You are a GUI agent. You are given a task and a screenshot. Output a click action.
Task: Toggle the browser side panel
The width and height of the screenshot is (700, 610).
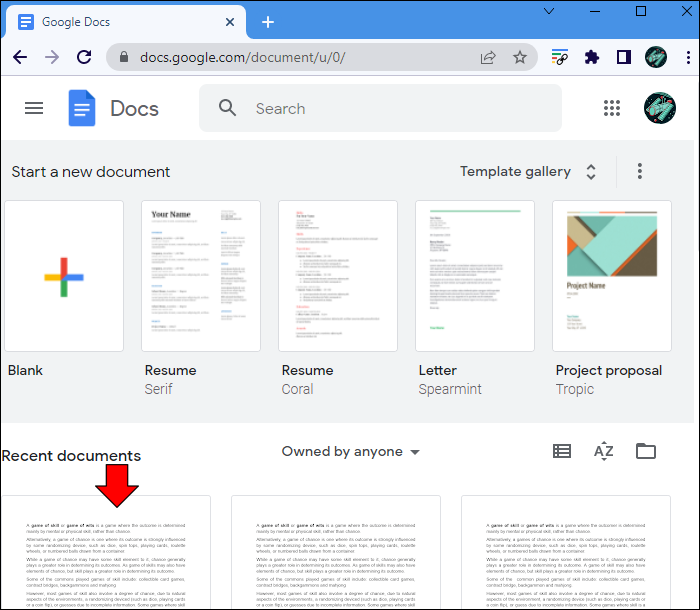624,57
